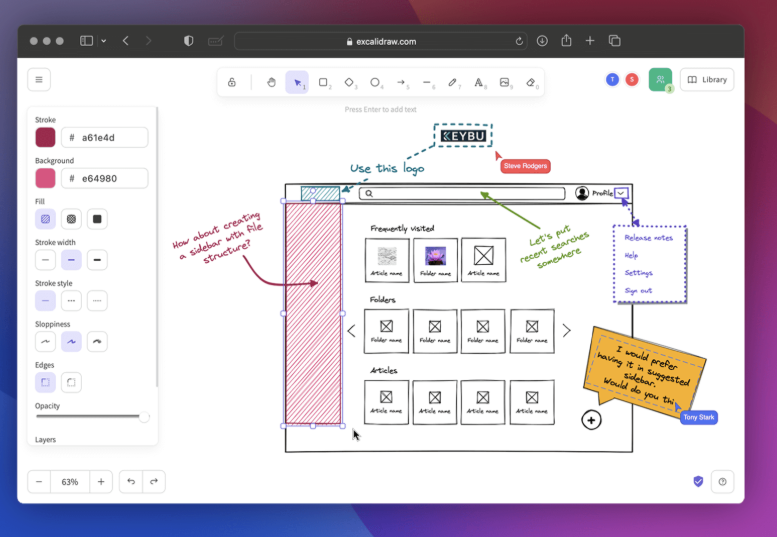Click collaborator avatar T
The image size is (777, 537).
click(612, 79)
